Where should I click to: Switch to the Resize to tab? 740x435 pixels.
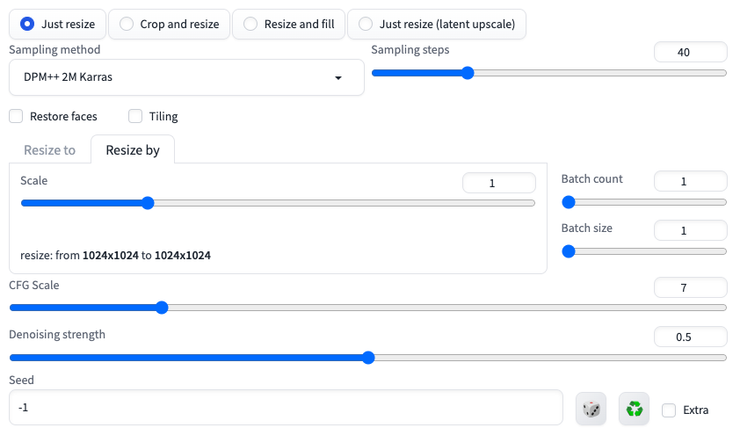(50, 150)
